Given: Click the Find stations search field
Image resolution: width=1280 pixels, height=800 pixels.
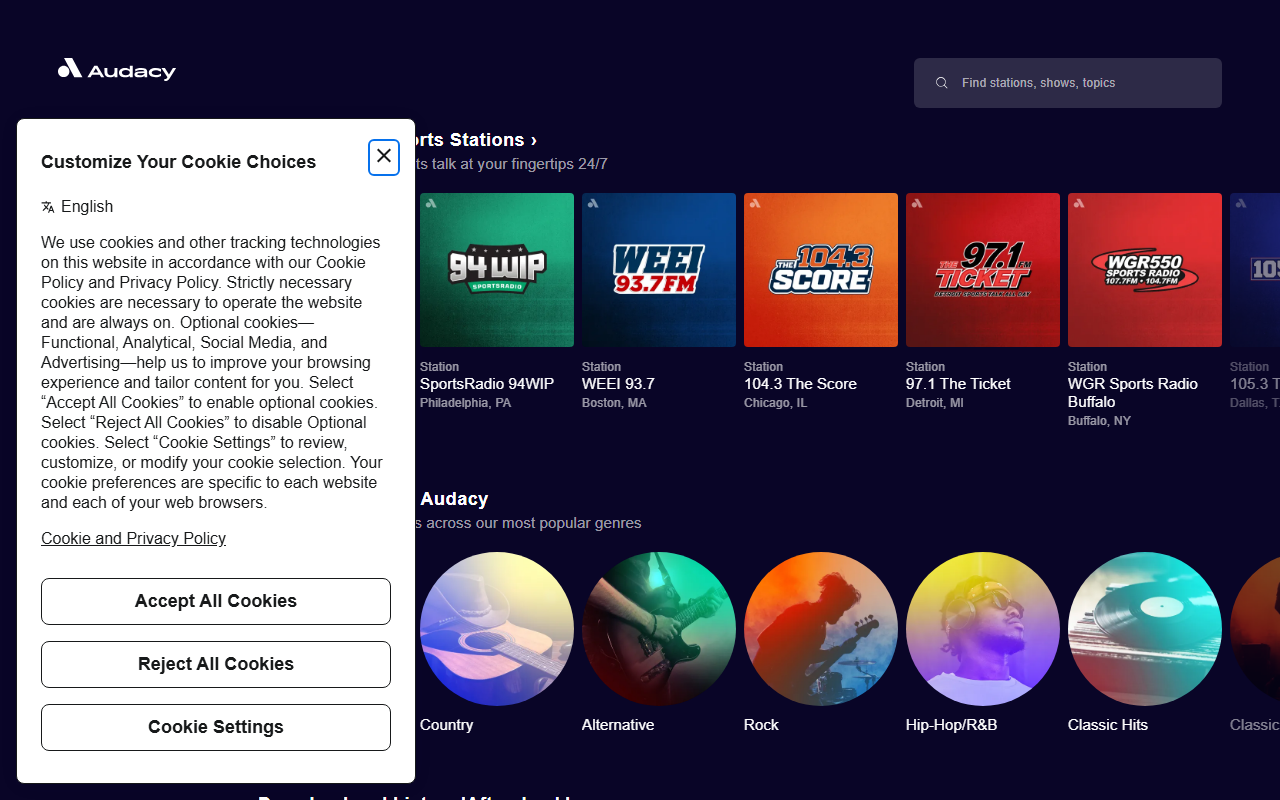Looking at the screenshot, I should click(1068, 83).
